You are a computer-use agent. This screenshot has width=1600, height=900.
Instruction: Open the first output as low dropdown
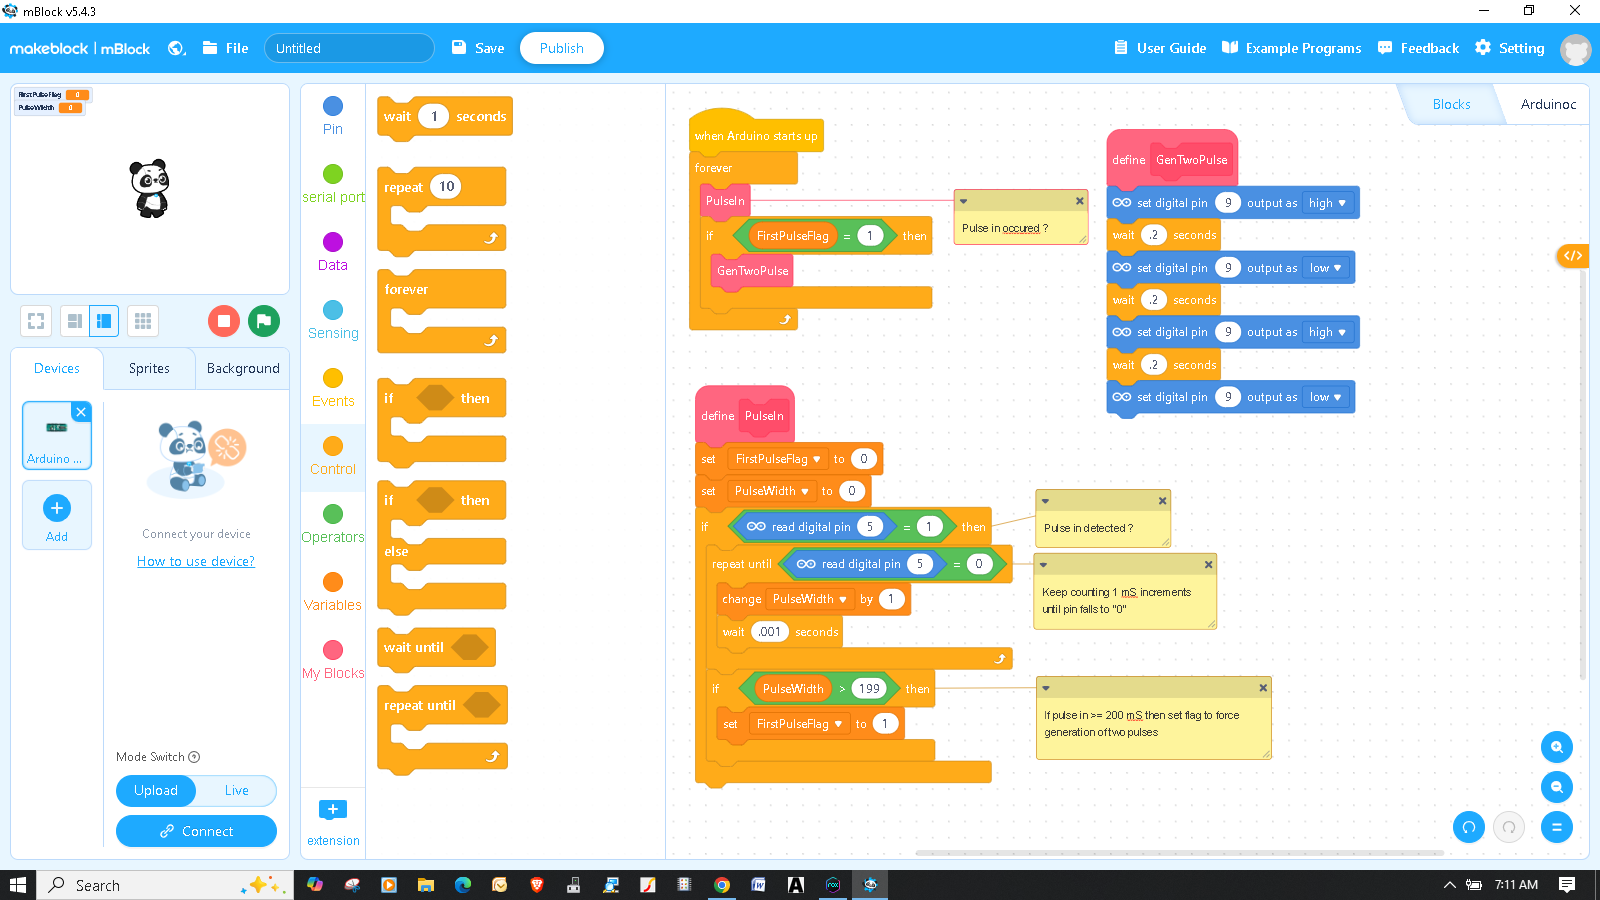tap(1325, 268)
